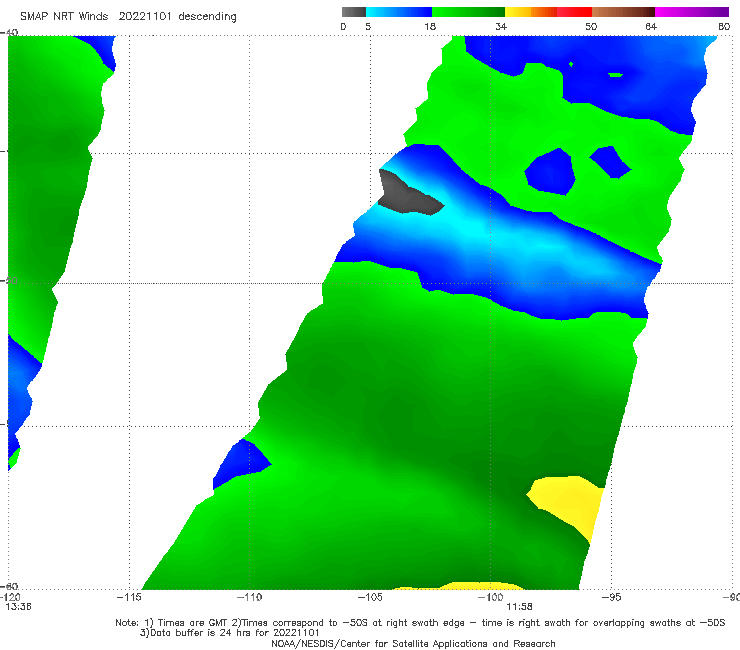This screenshot has height=650, width=740.
Task: Click the yellow-orange segment of the color bar
Action: 530,12
